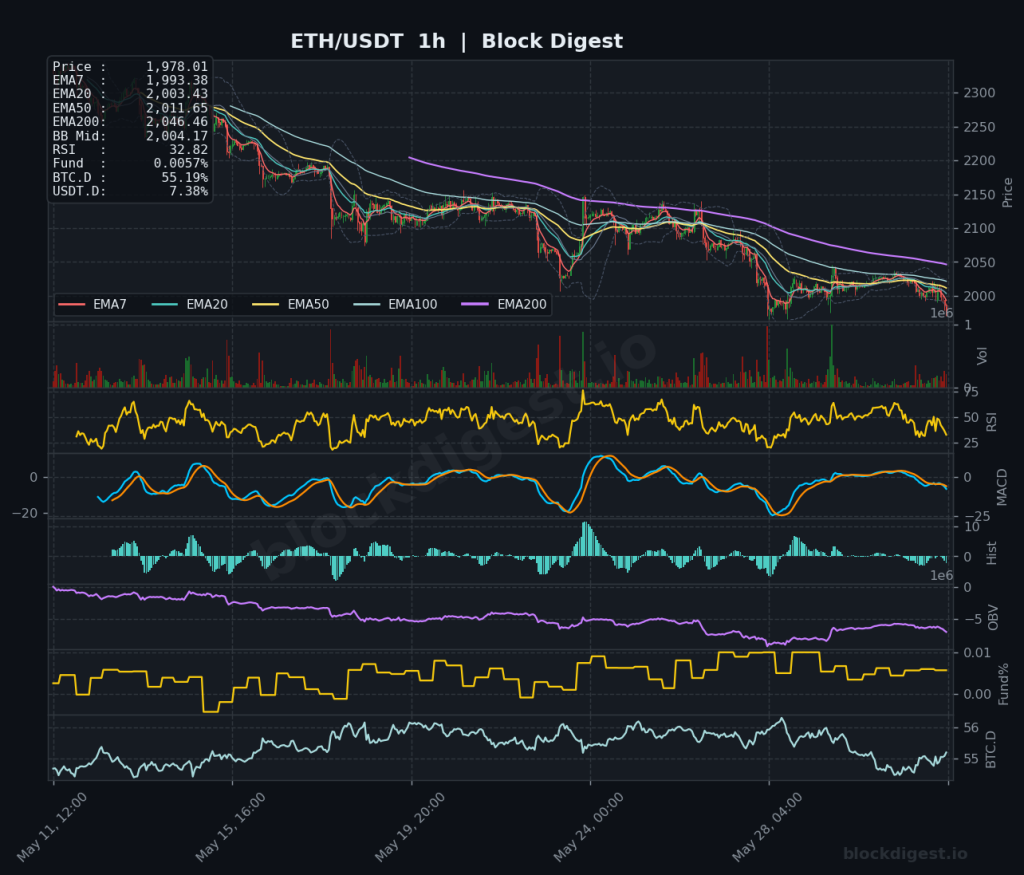Click the BTC.D axis 56 tick
The image size is (1024, 875).
click(x=970, y=727)
